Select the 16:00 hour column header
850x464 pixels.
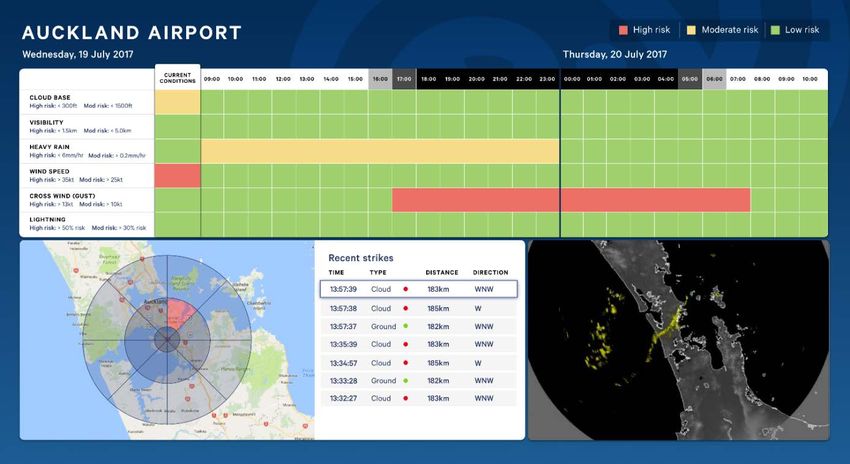(380, 79)
